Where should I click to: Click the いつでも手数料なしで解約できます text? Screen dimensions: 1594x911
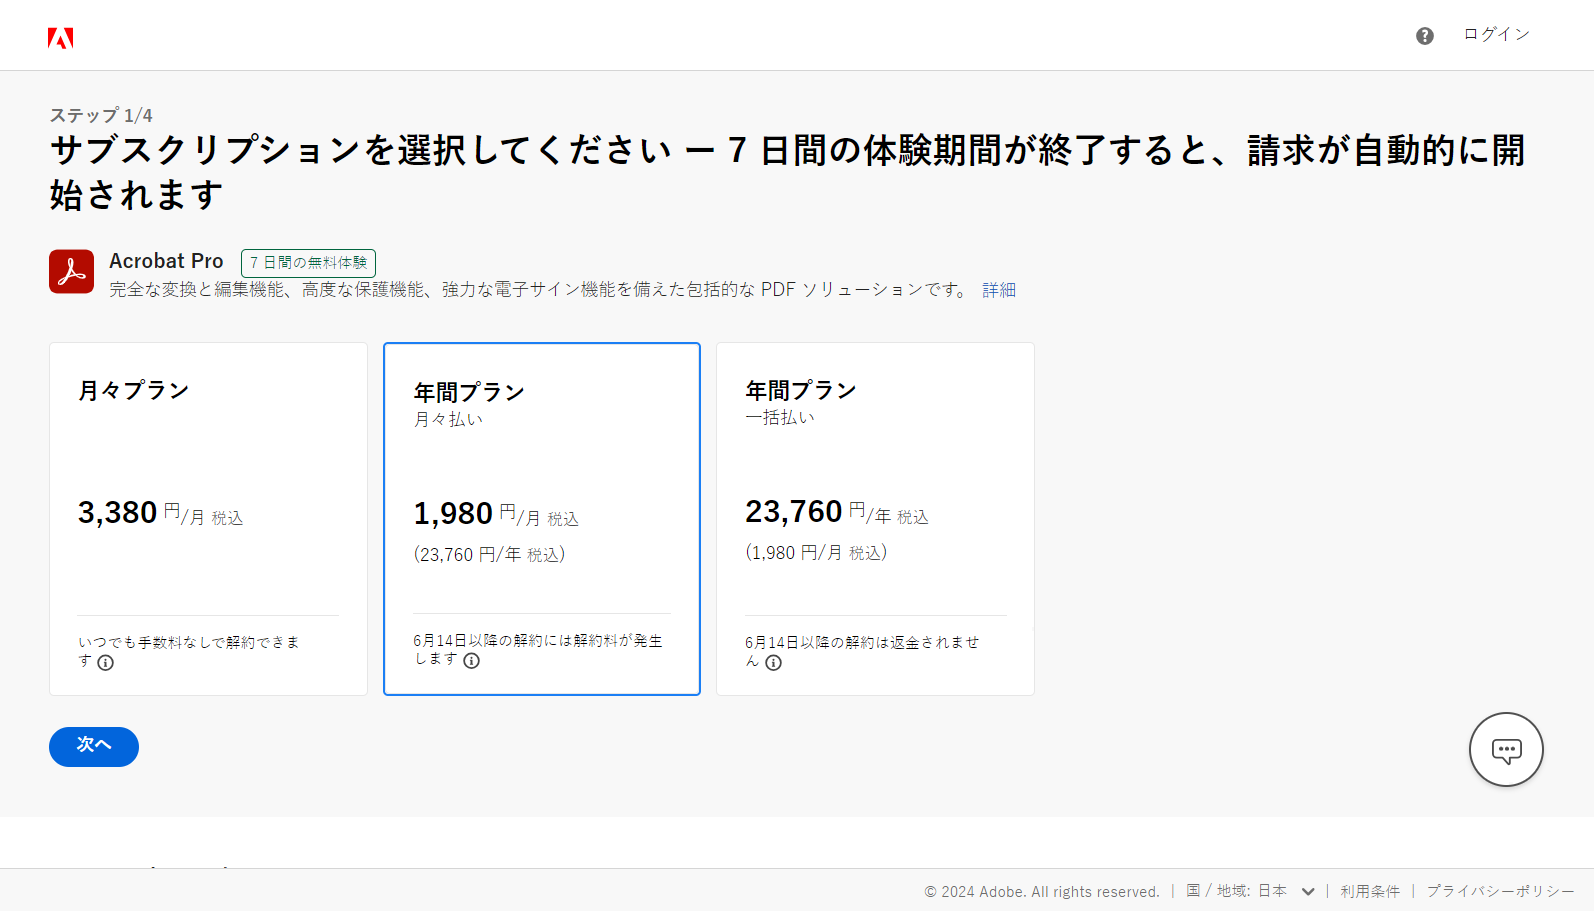(x=188, y=651)
